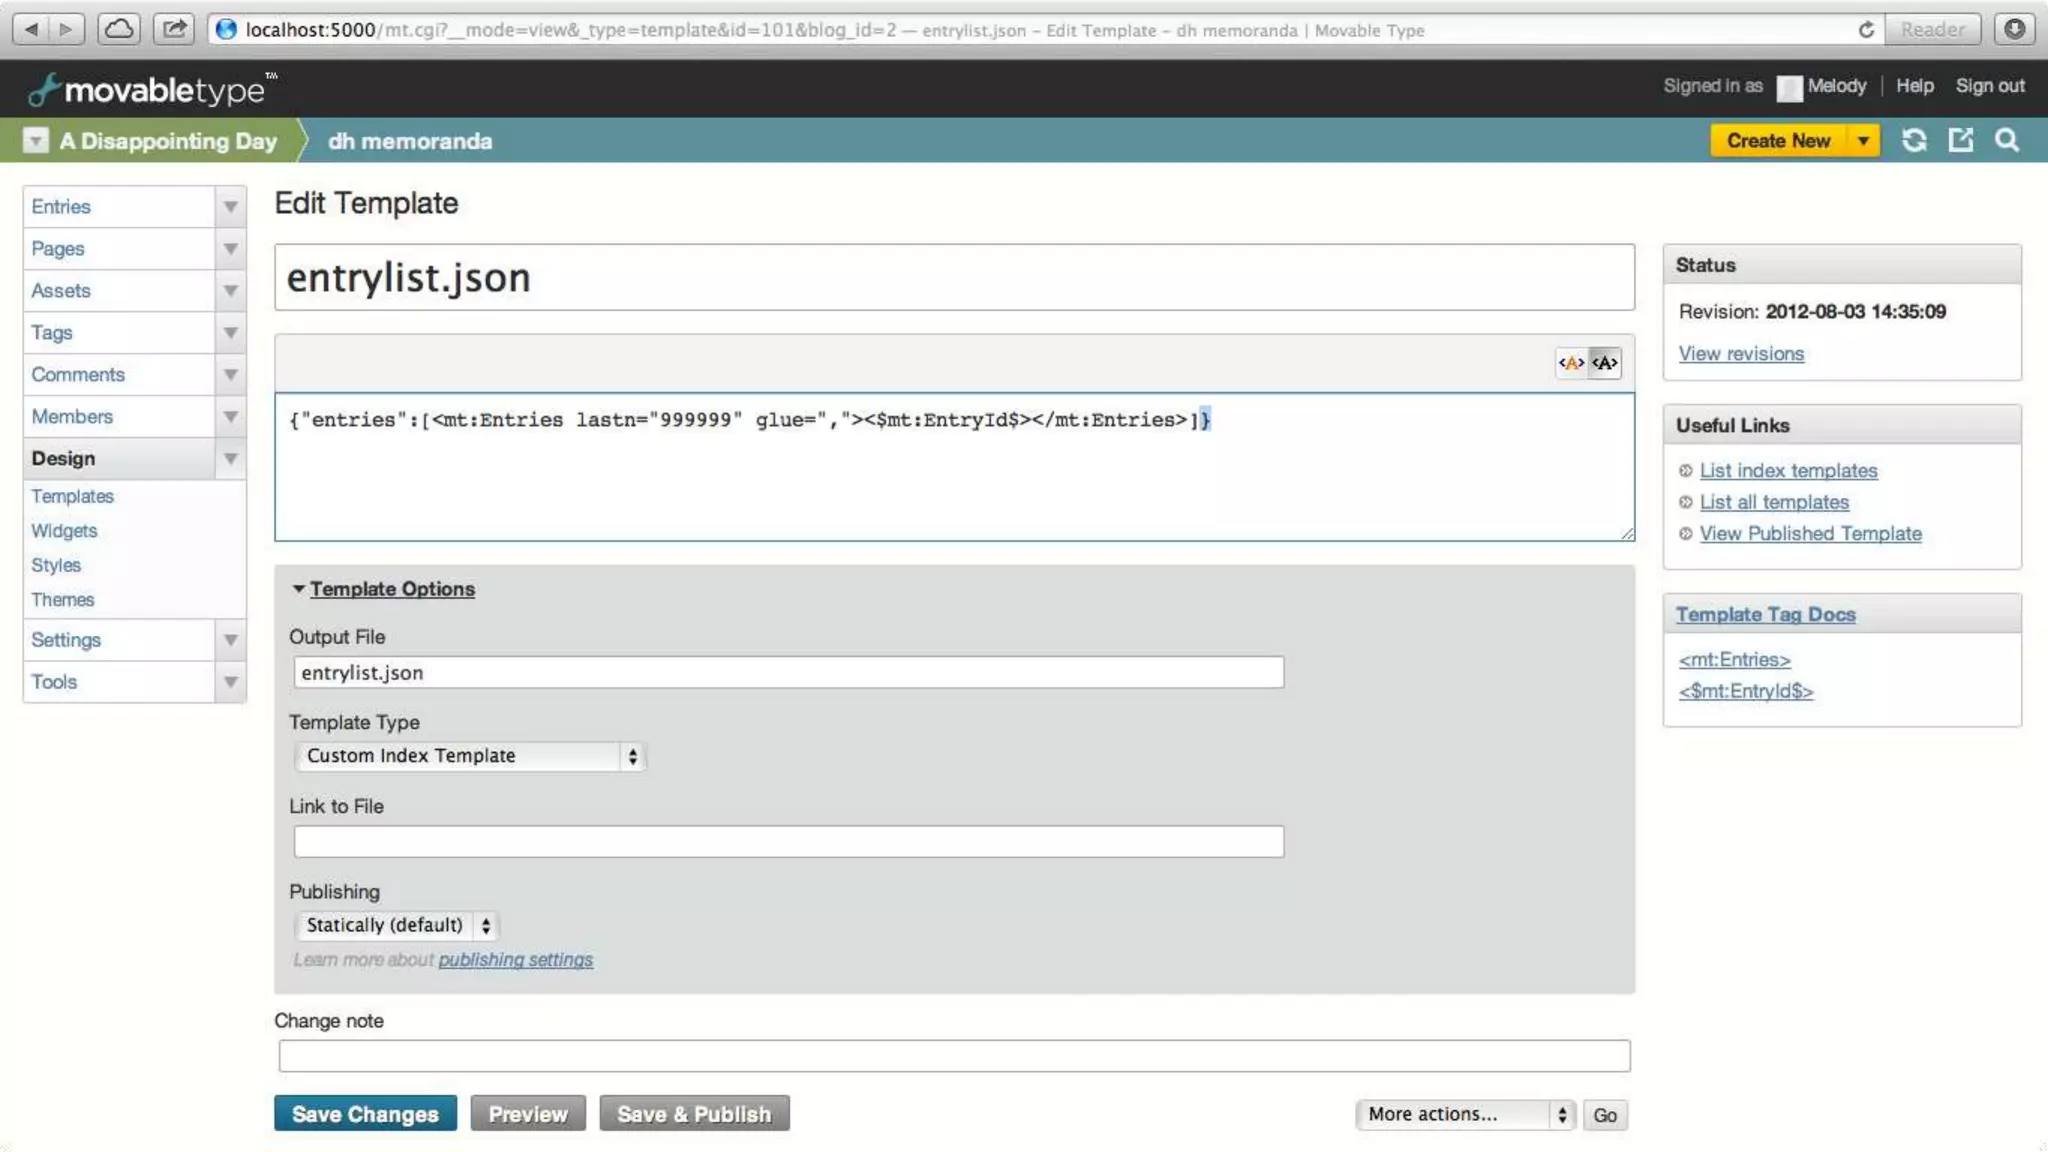Open the search magnifier icon
Image resolution: width=2048 pixels, height=1152 pixels.
(2006, 141)
